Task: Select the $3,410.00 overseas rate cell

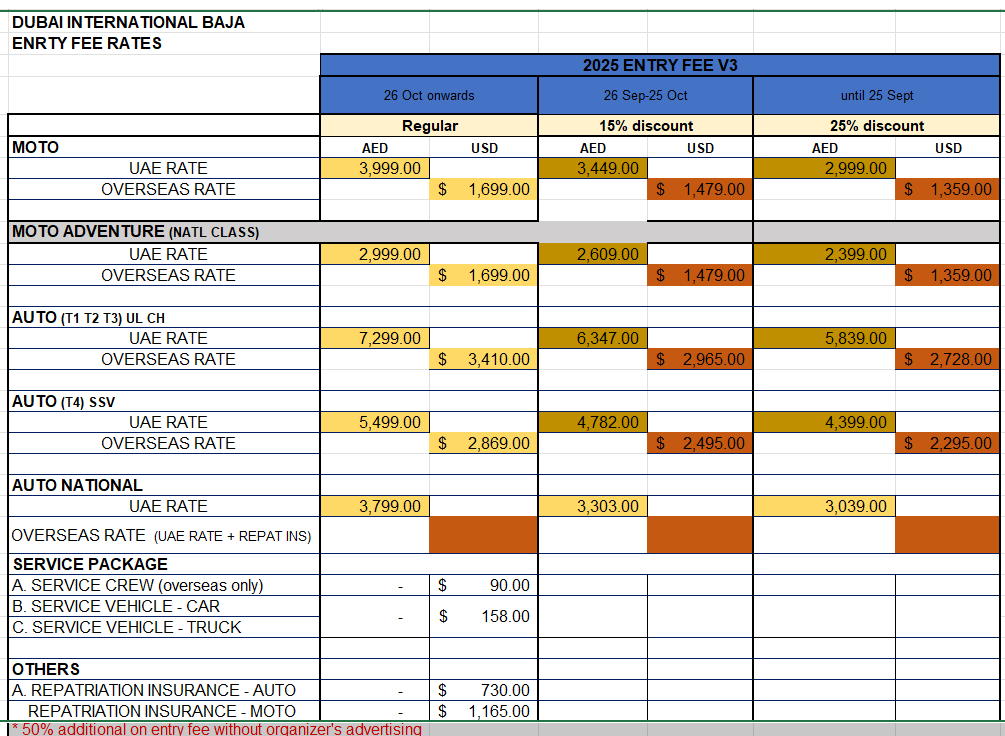Action: click(484, 359)
